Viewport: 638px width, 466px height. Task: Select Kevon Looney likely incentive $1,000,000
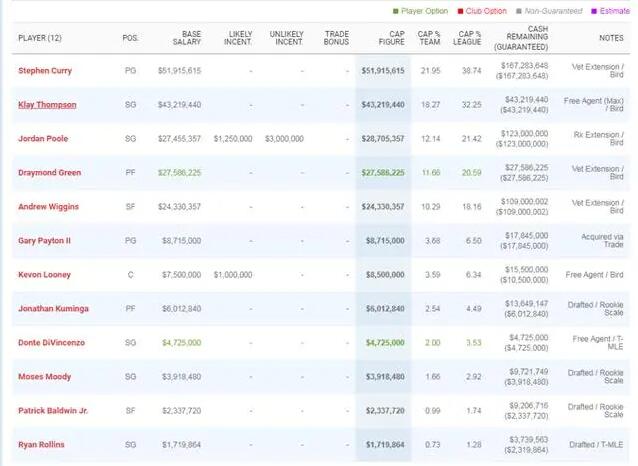[233, 275]
